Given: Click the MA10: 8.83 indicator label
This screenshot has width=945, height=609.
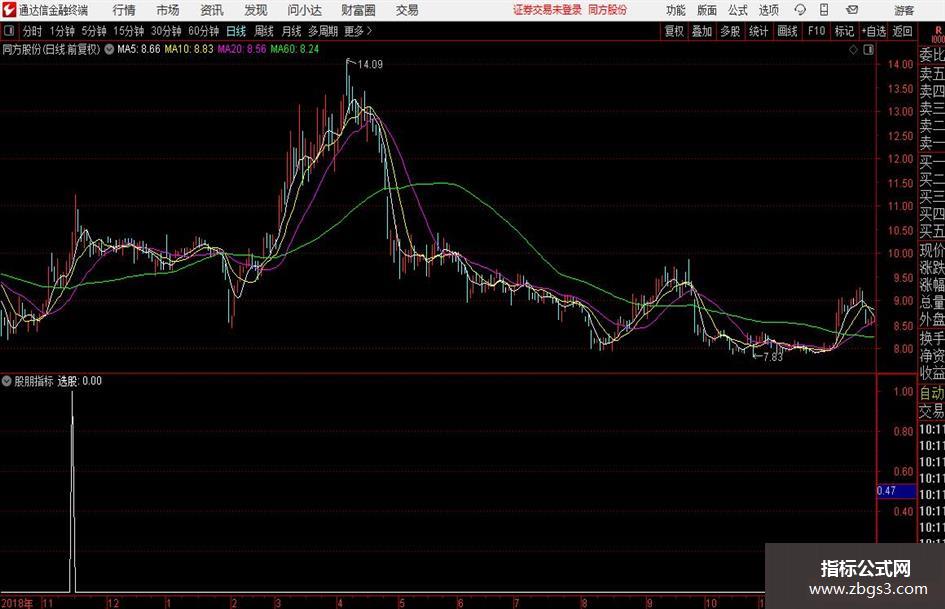Looking at the screenshot, I should tap(189, 49).
